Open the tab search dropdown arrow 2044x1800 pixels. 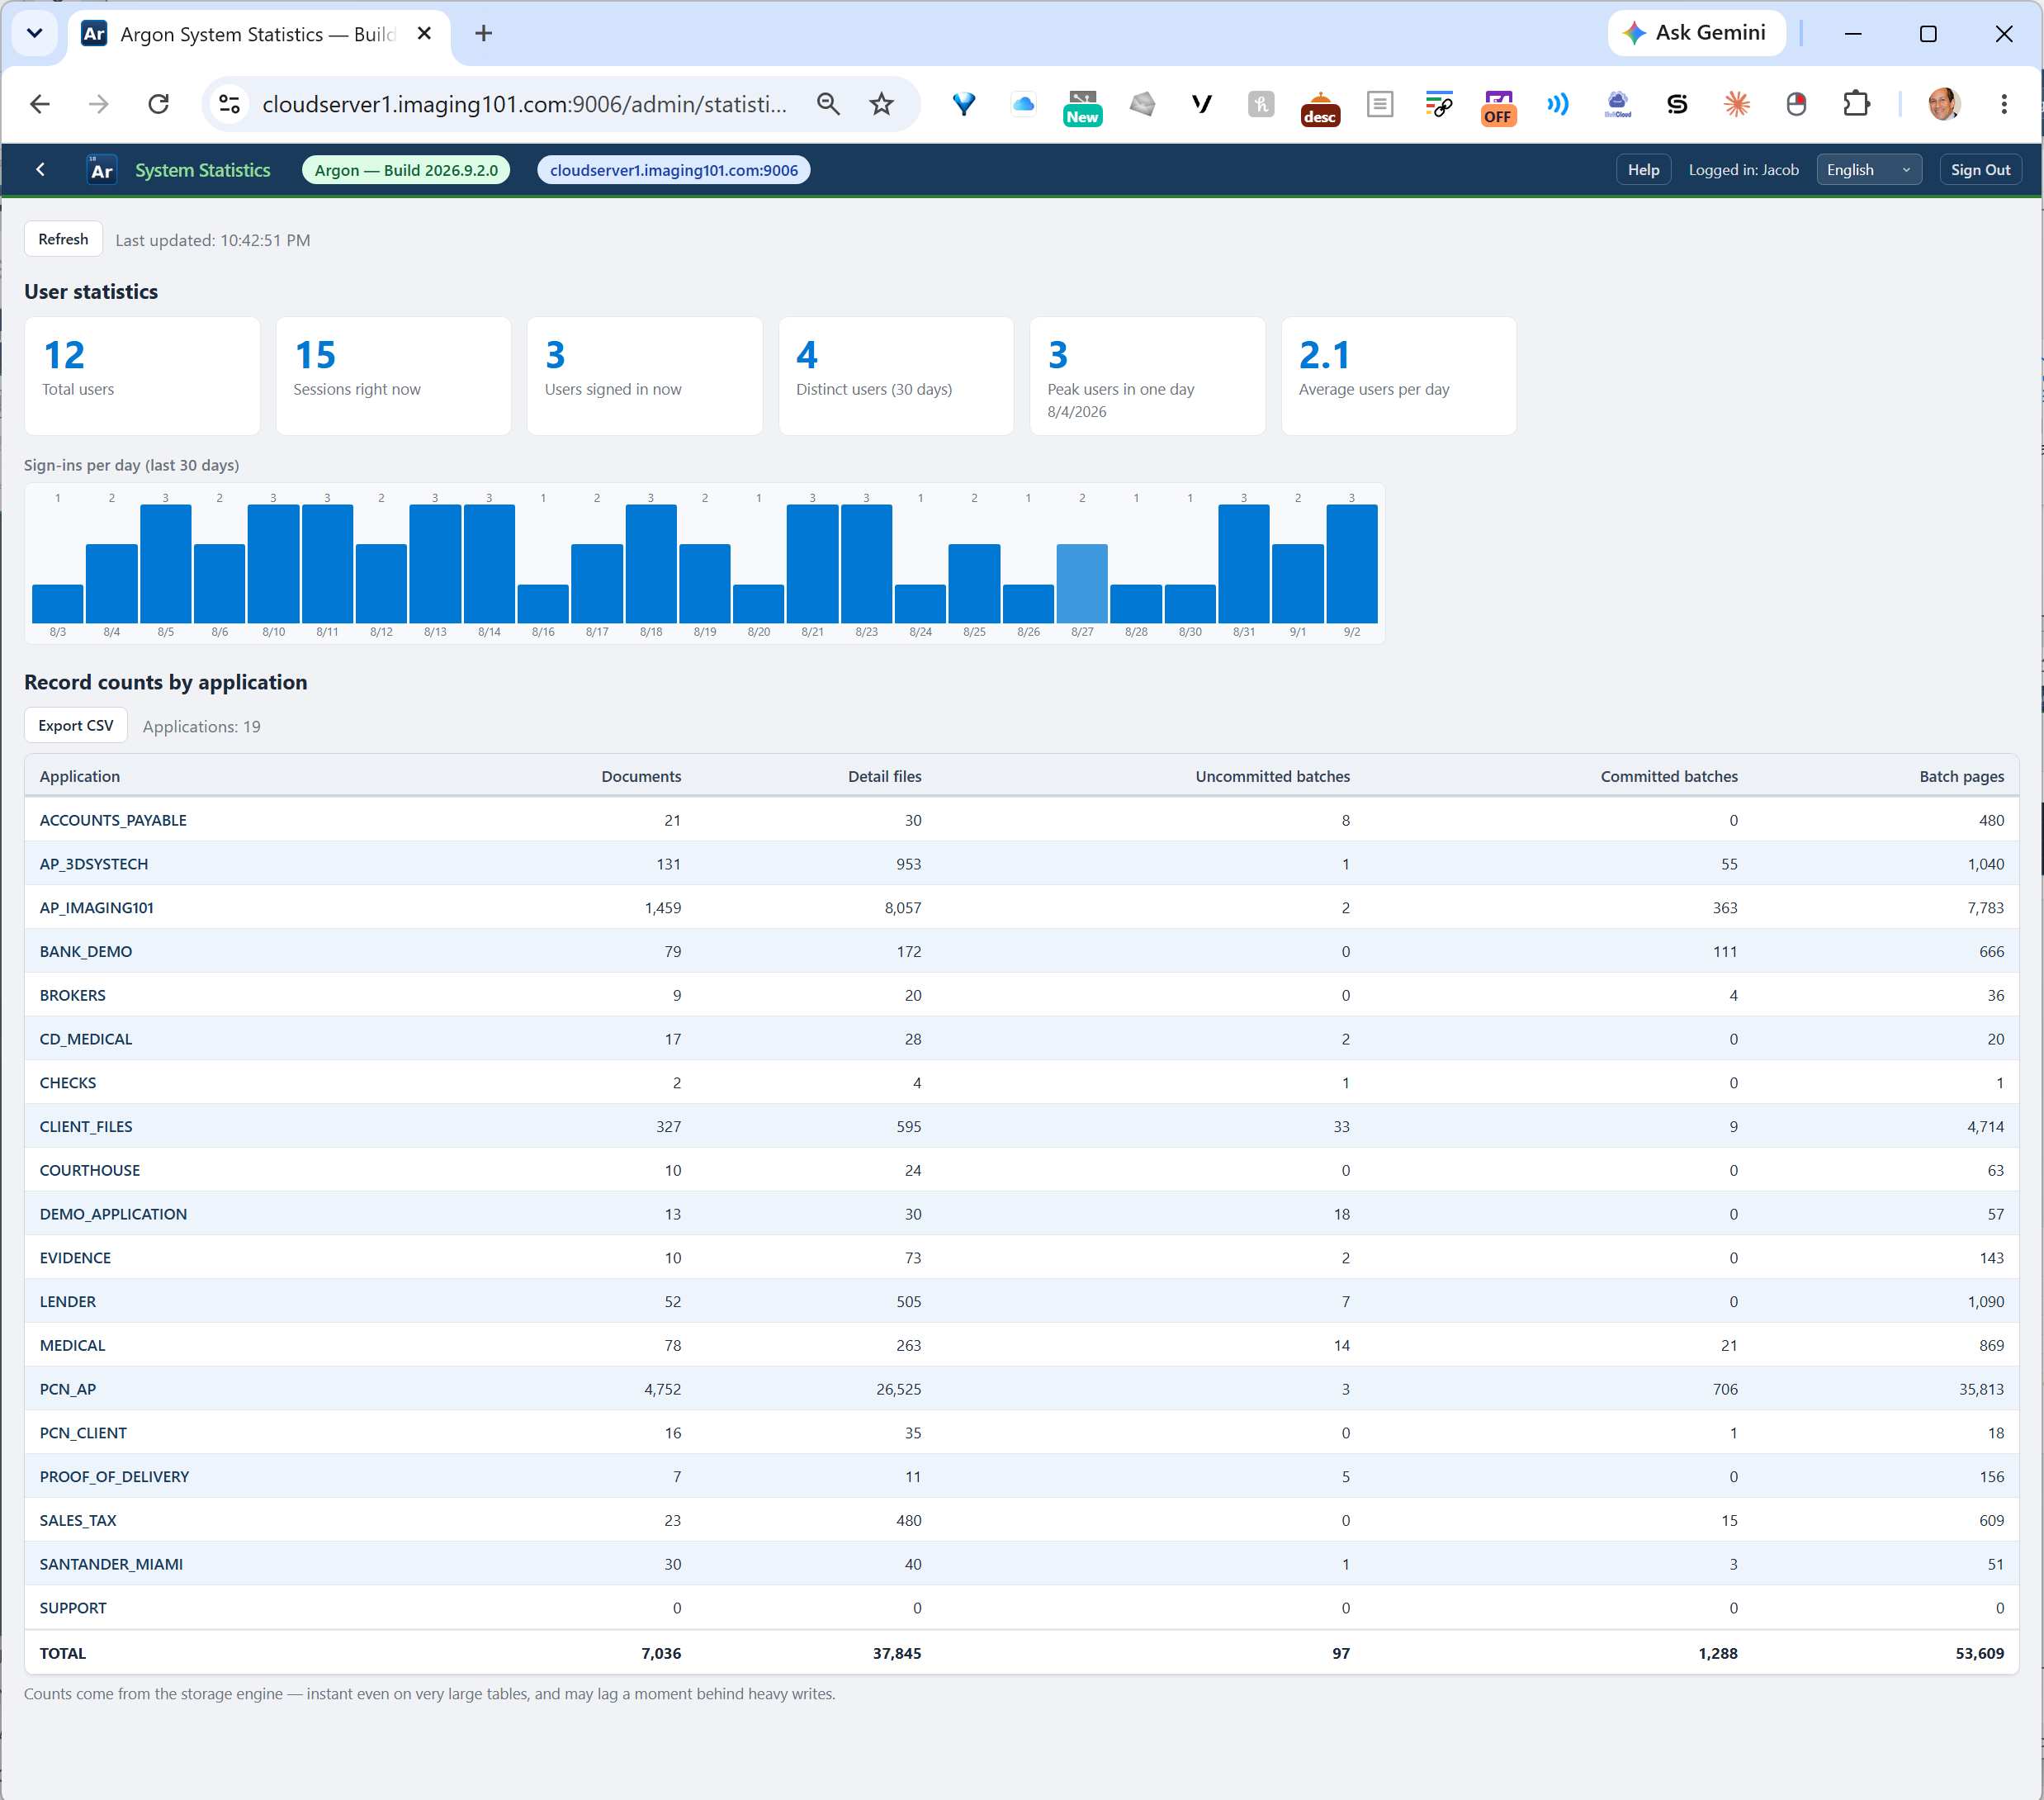tap(35, 33)
